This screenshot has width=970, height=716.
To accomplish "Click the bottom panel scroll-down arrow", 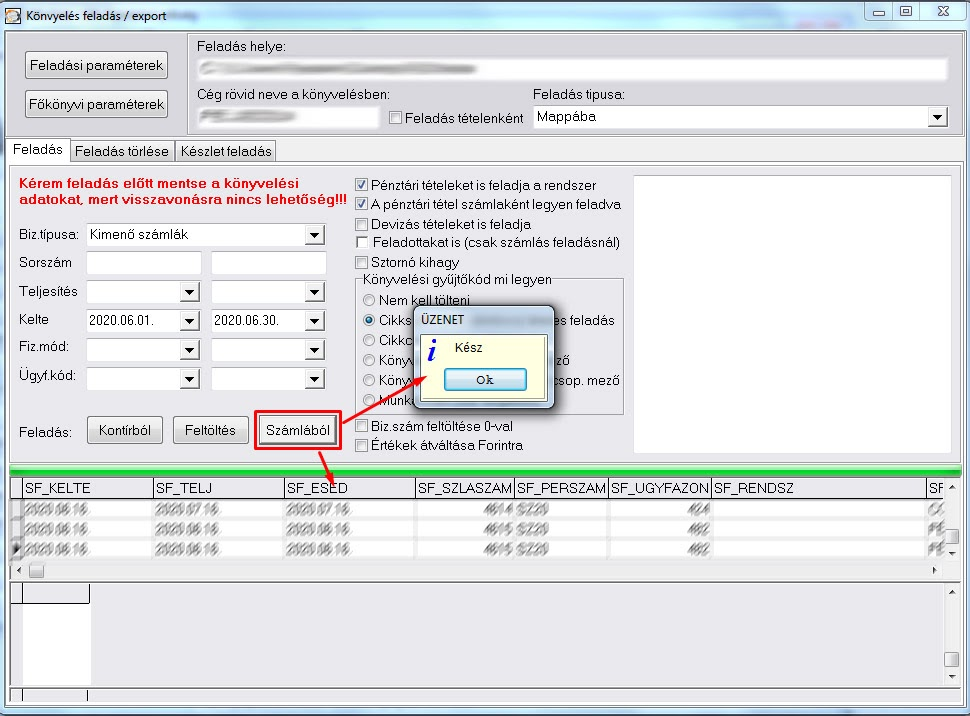I will [x=952, y=677].
